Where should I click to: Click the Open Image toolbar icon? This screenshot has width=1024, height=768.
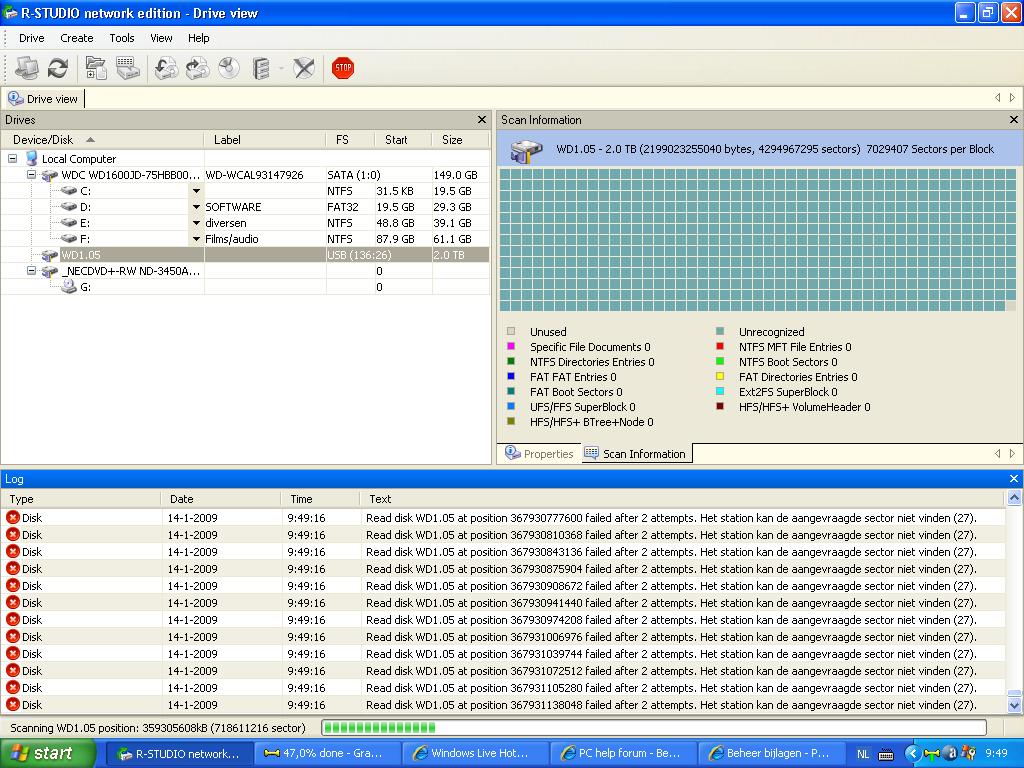[x=166, y=68]
